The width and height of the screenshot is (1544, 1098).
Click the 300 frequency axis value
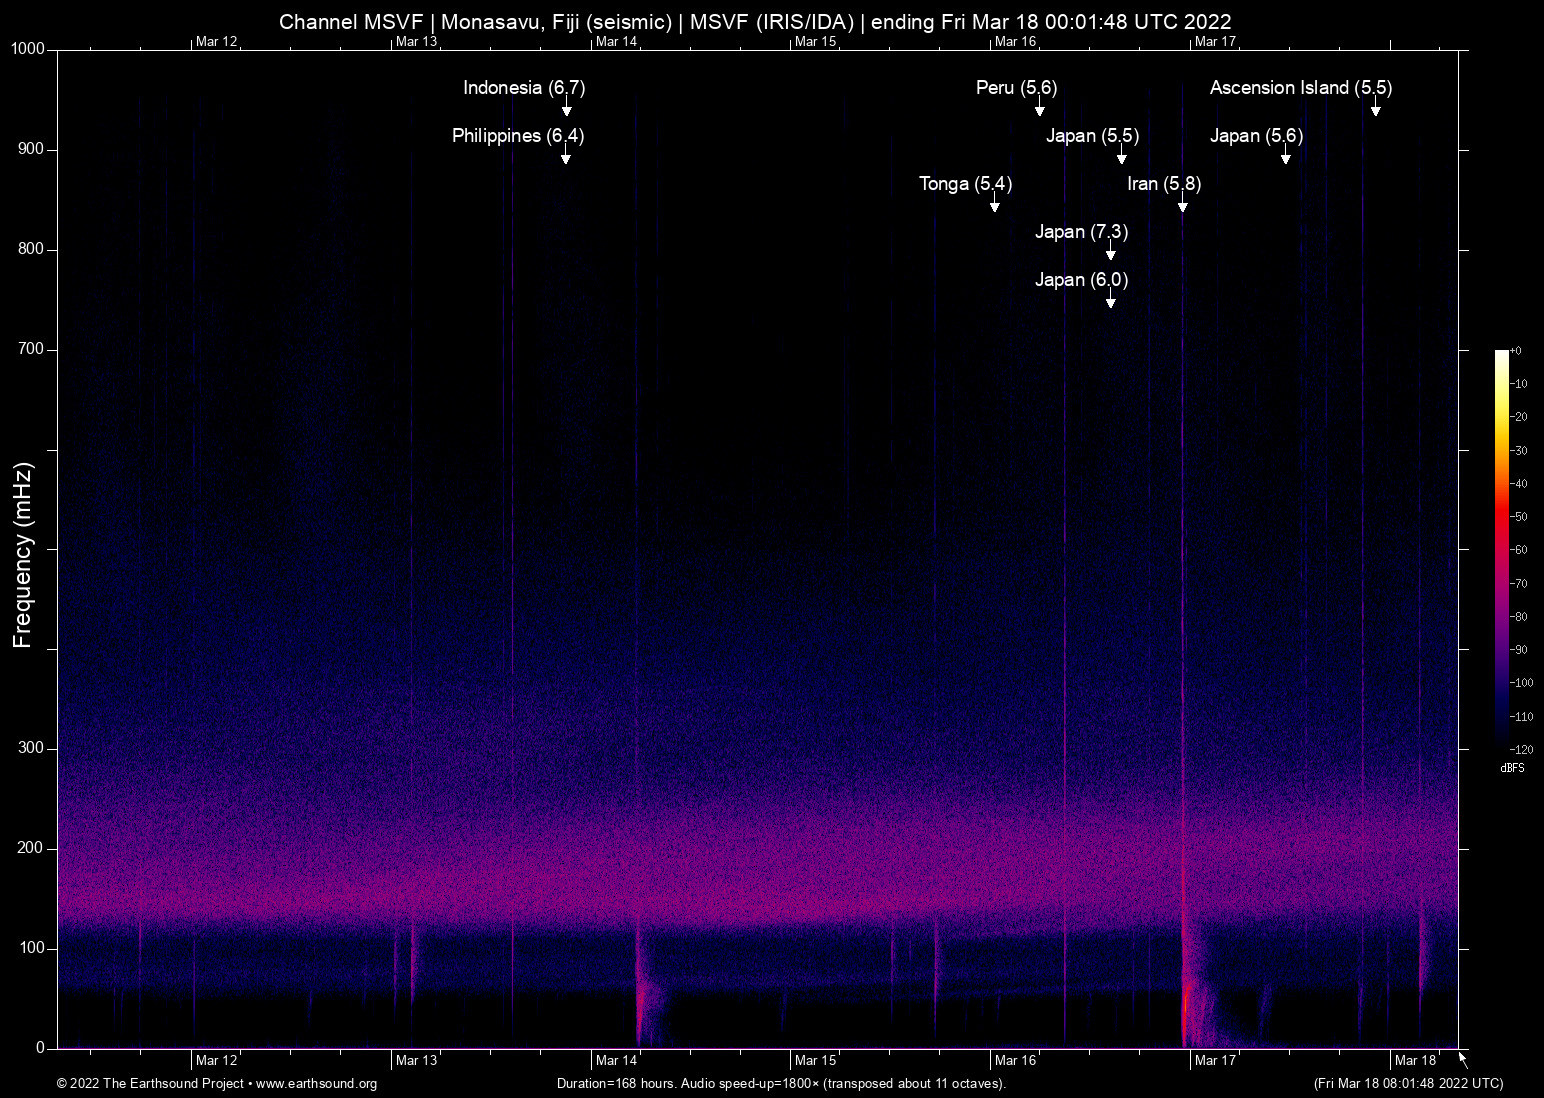point(31,749)
